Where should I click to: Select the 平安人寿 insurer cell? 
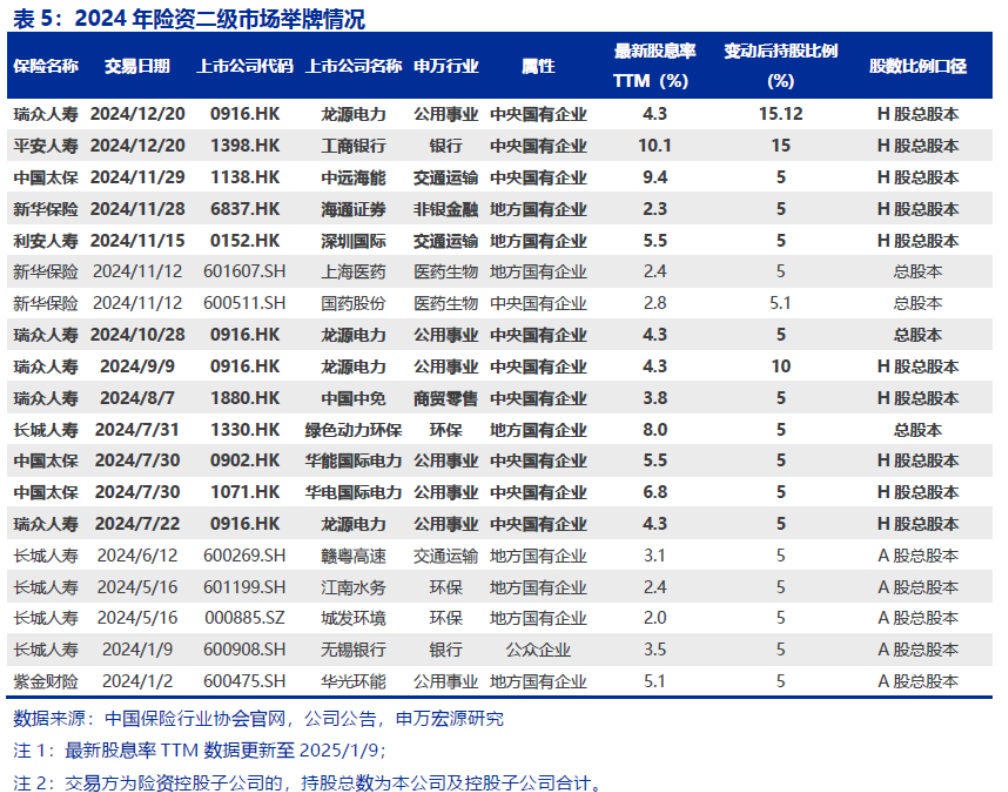point(46,146)
